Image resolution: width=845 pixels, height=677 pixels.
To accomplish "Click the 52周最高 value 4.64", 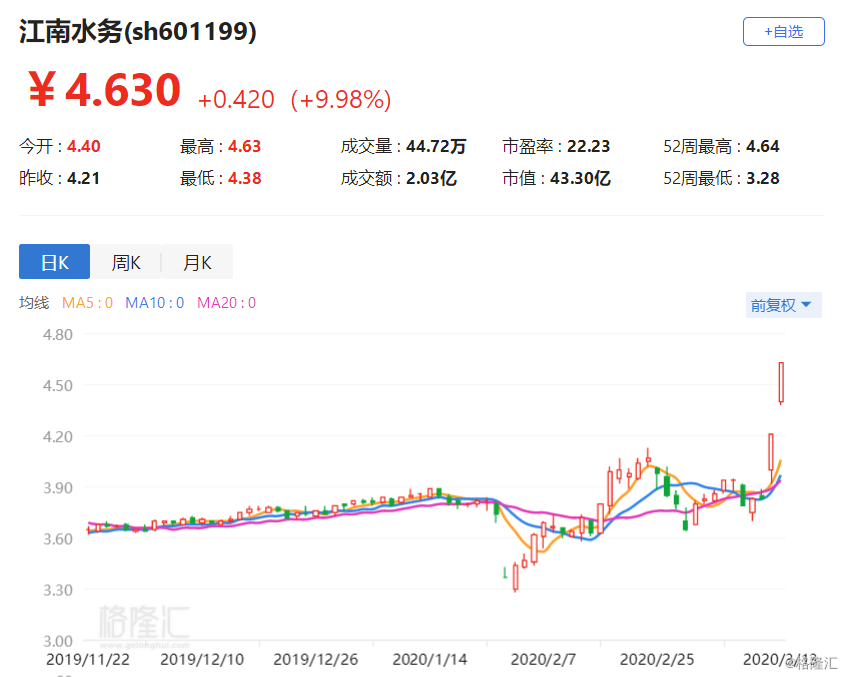I will click(763, 146).
